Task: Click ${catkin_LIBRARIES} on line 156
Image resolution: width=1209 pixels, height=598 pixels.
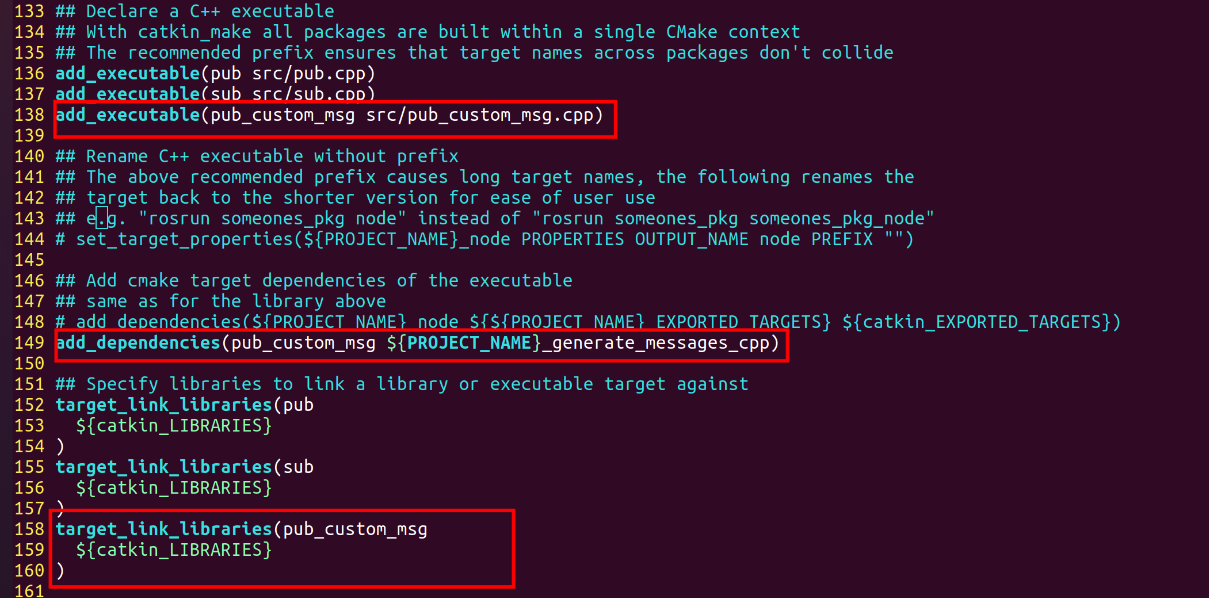Action: [x=173, y=488]
